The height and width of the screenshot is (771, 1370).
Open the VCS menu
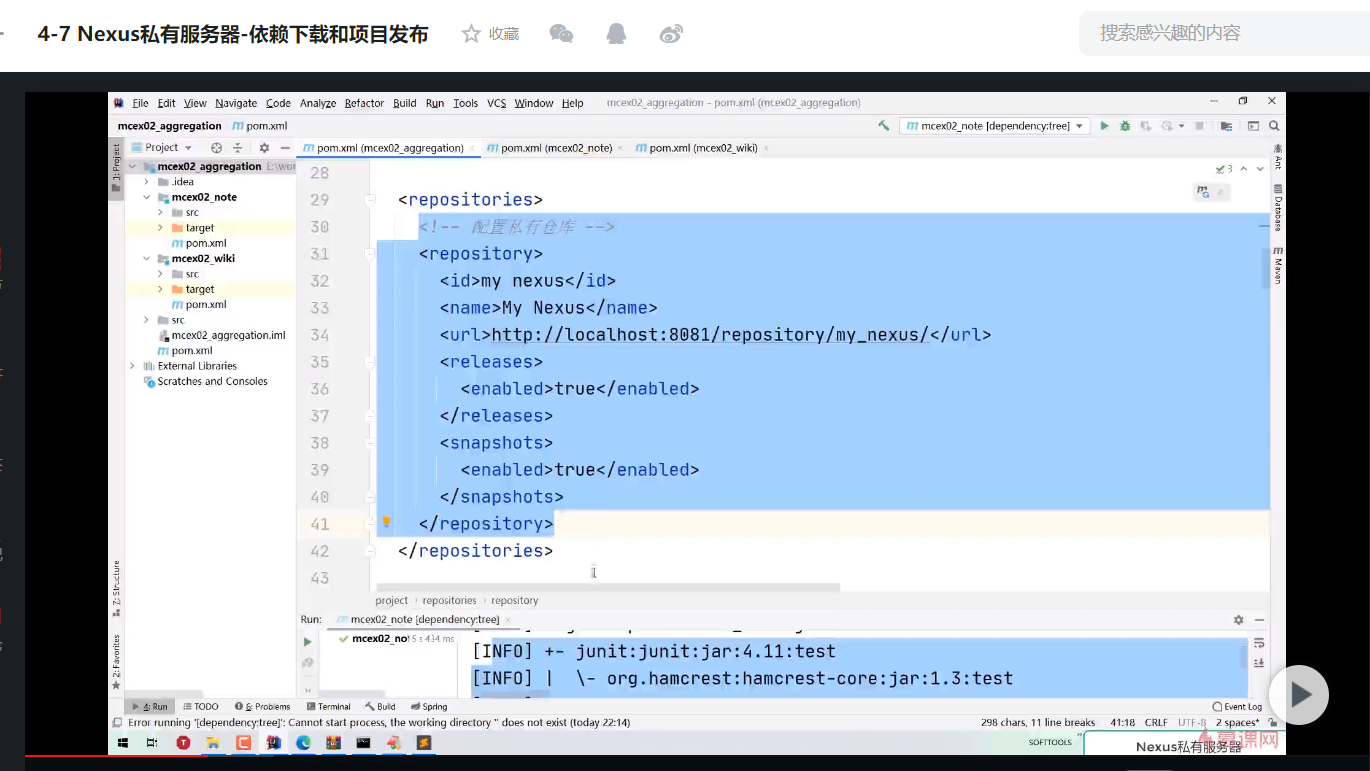497,103
